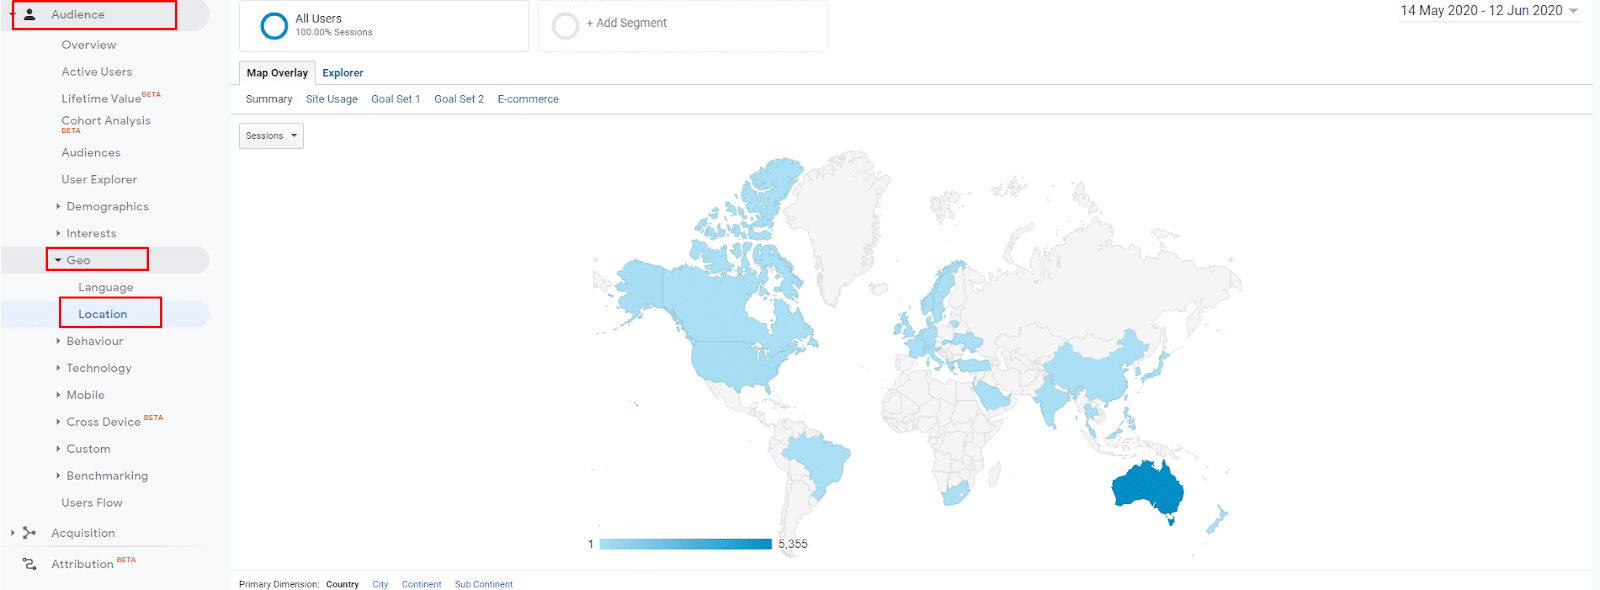Click the Audience person icon

[30, 15]
